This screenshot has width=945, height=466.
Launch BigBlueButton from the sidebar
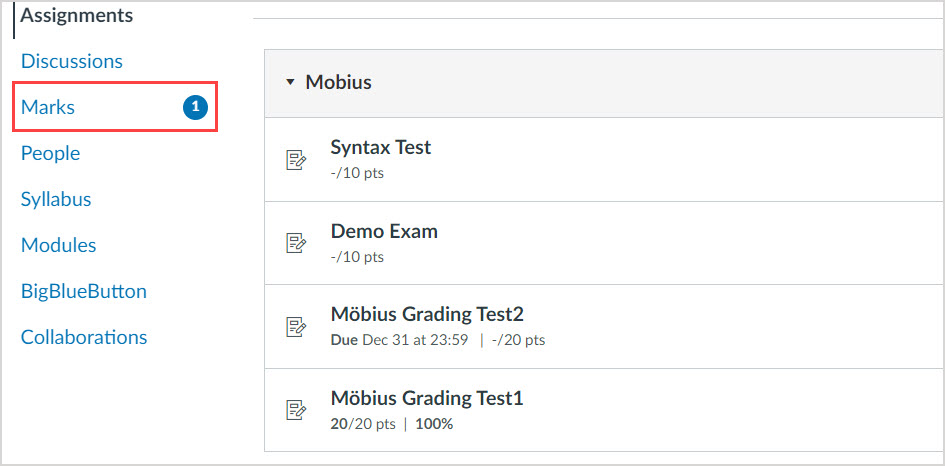point(84,291)
